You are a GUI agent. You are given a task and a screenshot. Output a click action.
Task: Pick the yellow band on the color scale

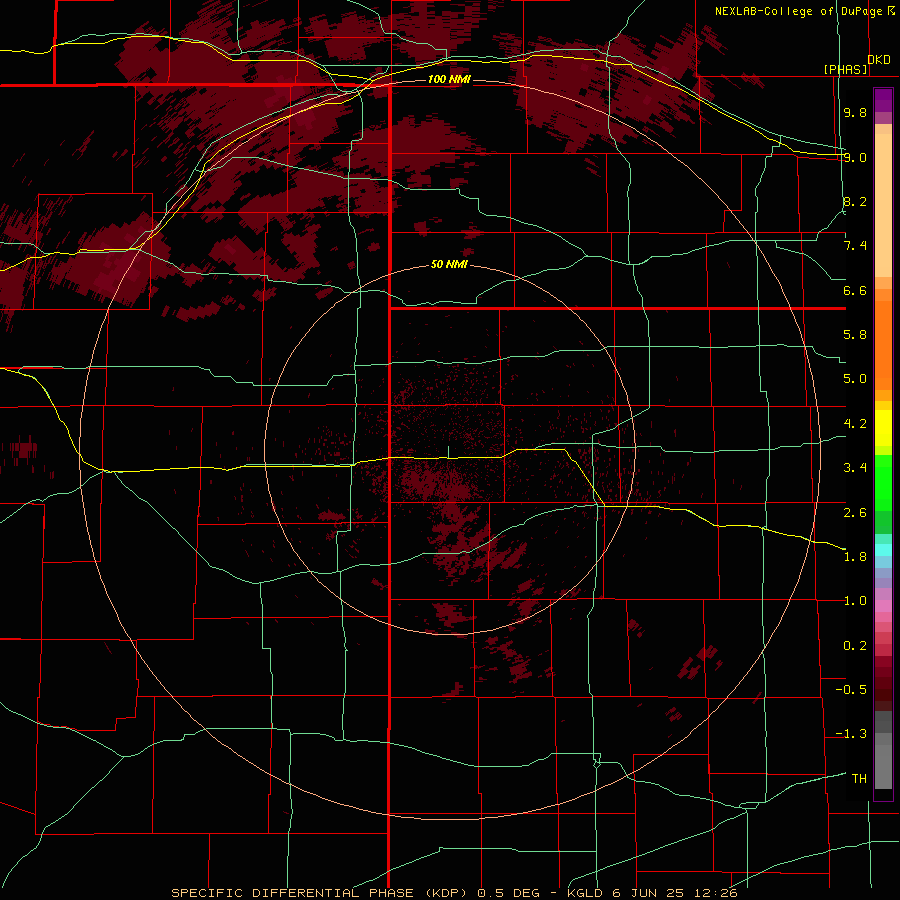883,428
